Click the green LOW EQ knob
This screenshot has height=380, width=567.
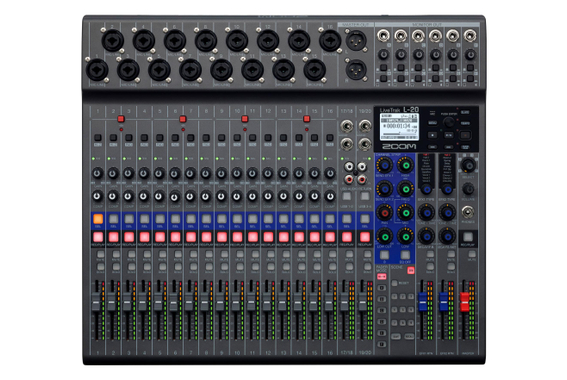pyautogui.click(x=406, y=236)
